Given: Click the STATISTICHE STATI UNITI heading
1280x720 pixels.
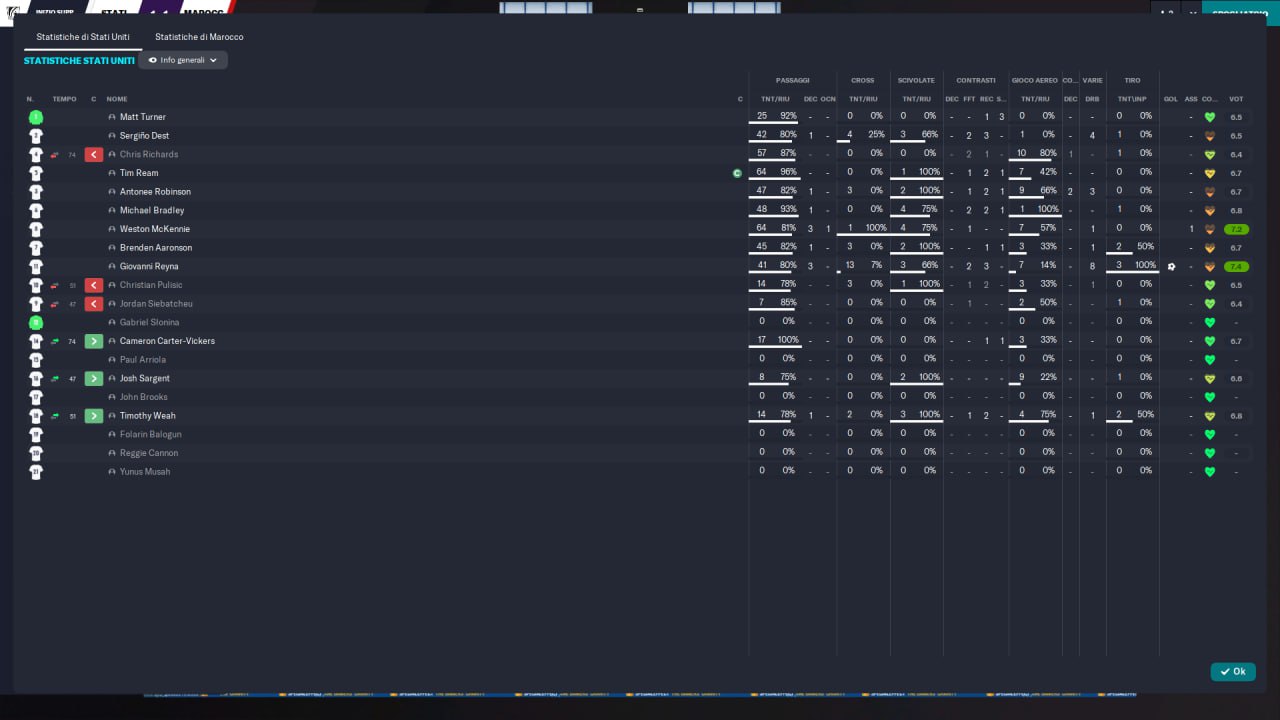Looking at the screenshot, I should (79, 61).
